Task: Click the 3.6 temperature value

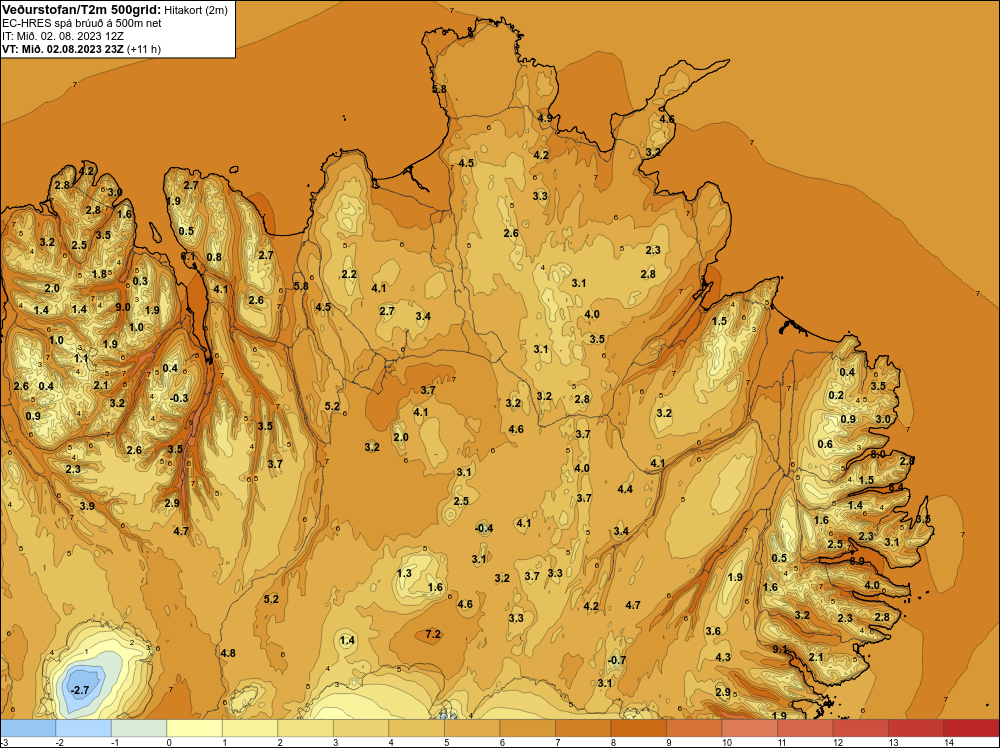Action: [713, 631]
